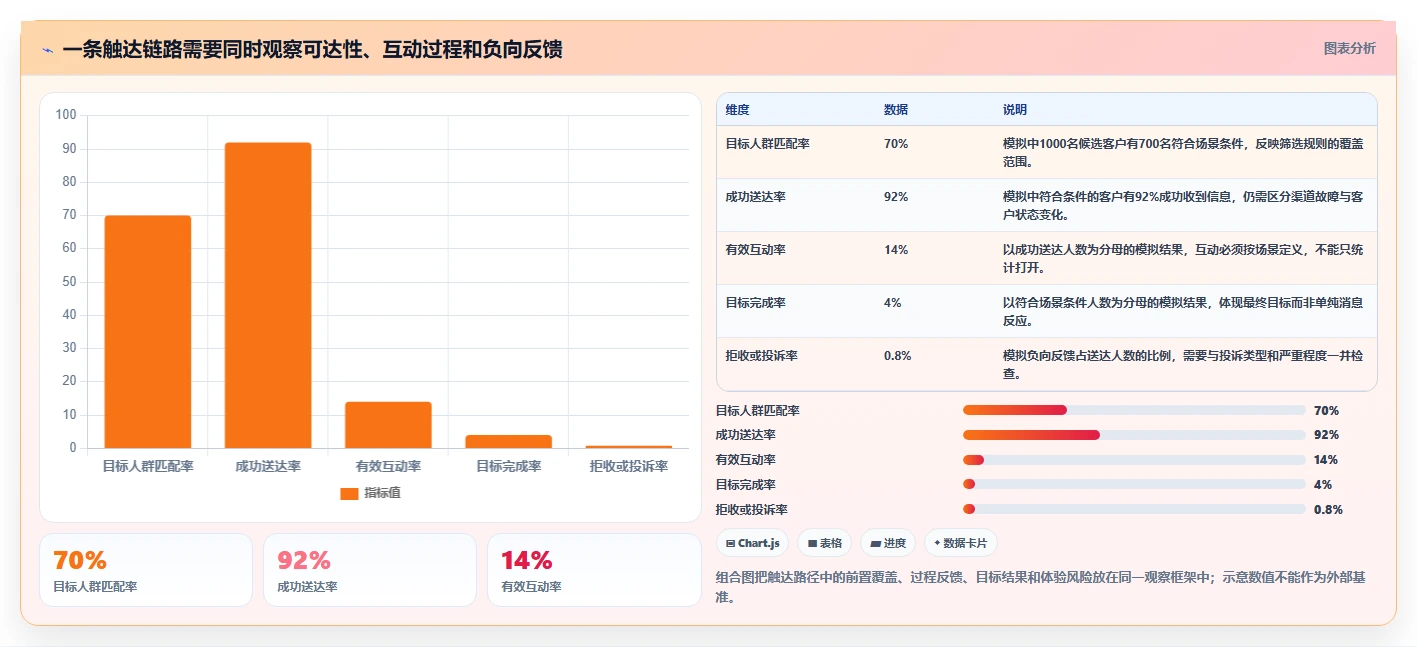Select the Chart.js chip
Screen dimensions: 1417x647
point(752,543)
